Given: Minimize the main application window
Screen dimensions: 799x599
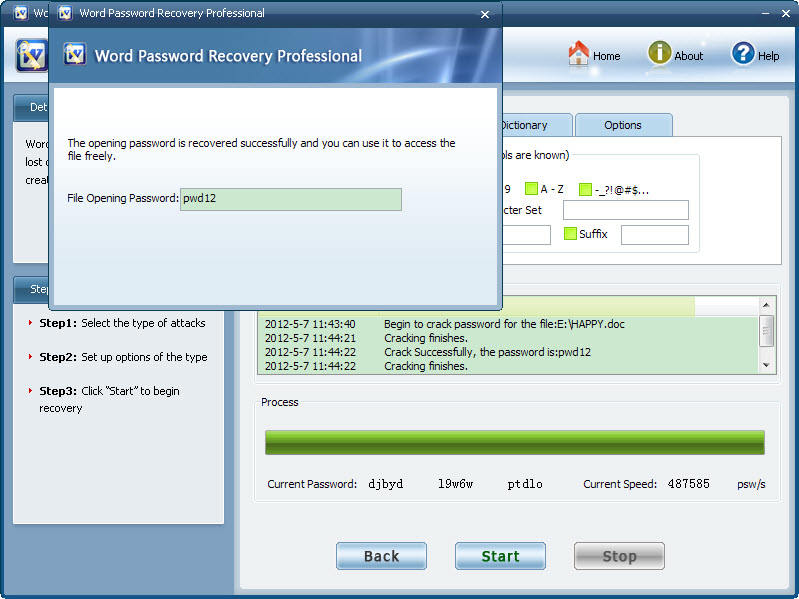Looking at the screenshot, I should 765,14.
